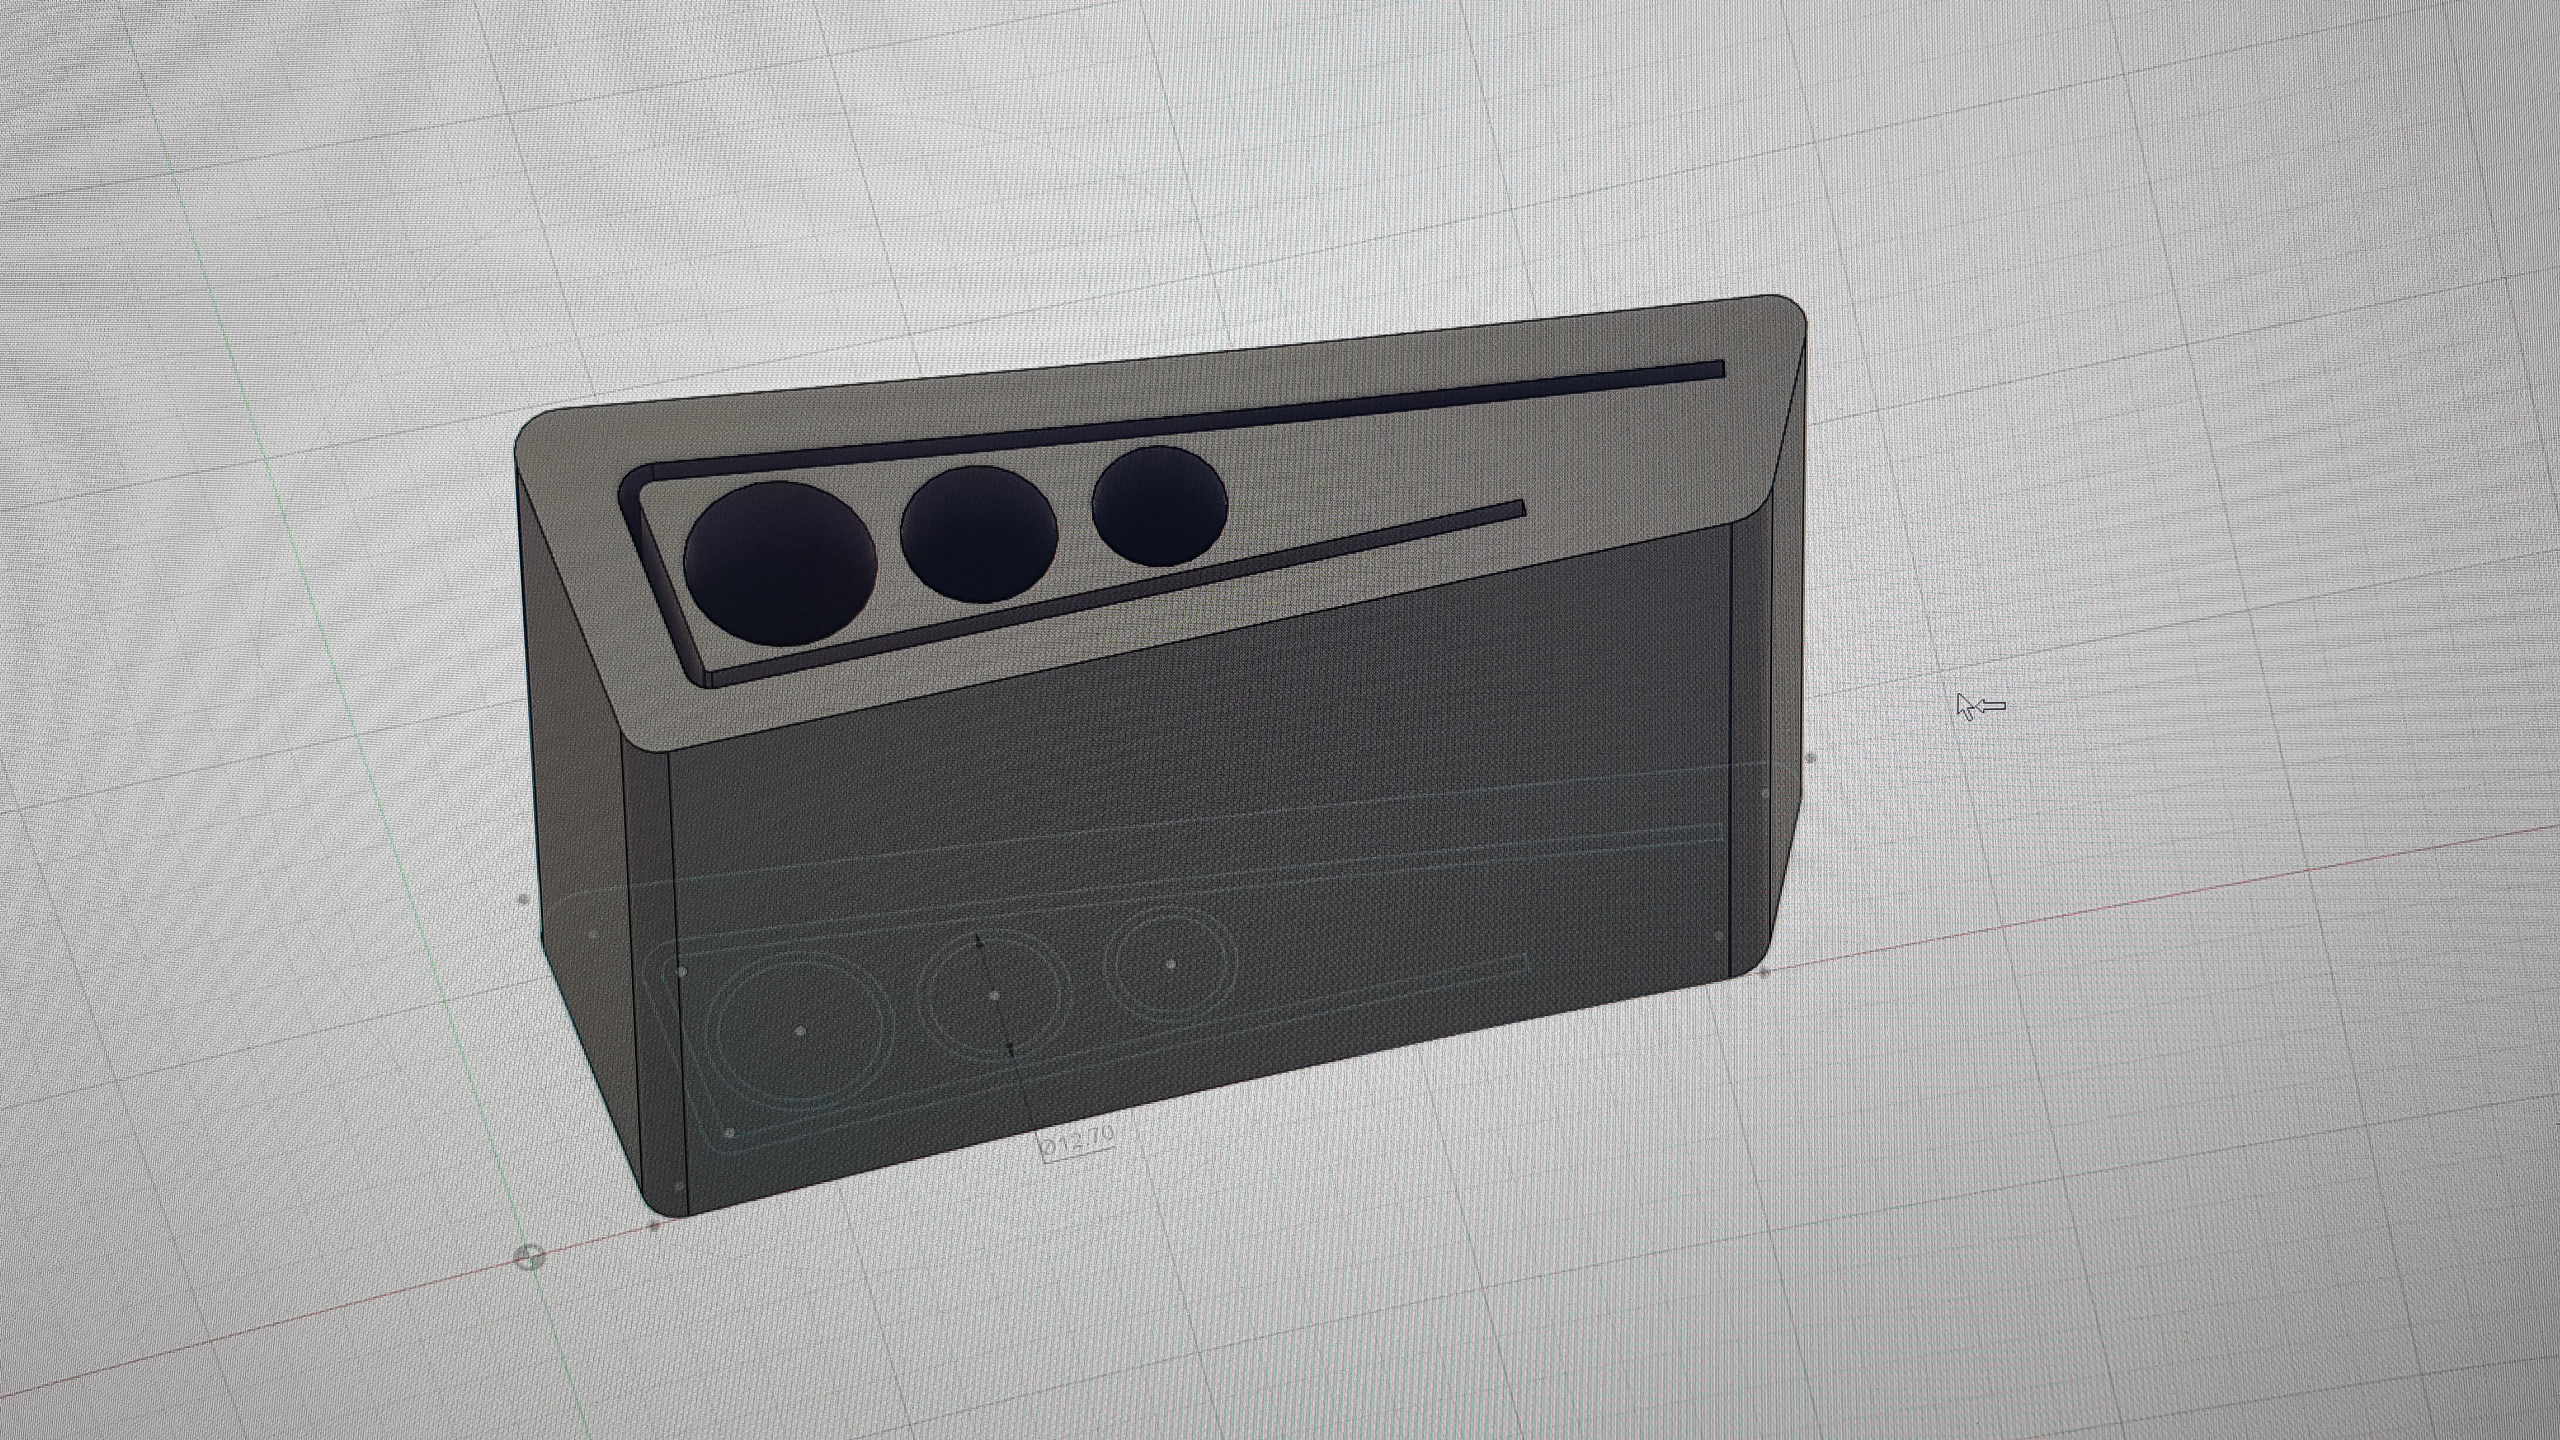Viewport: 2560px width, 1440px height.
Task: Click center point of smallest sketch circle
Action: click(x=1171, y=964)
